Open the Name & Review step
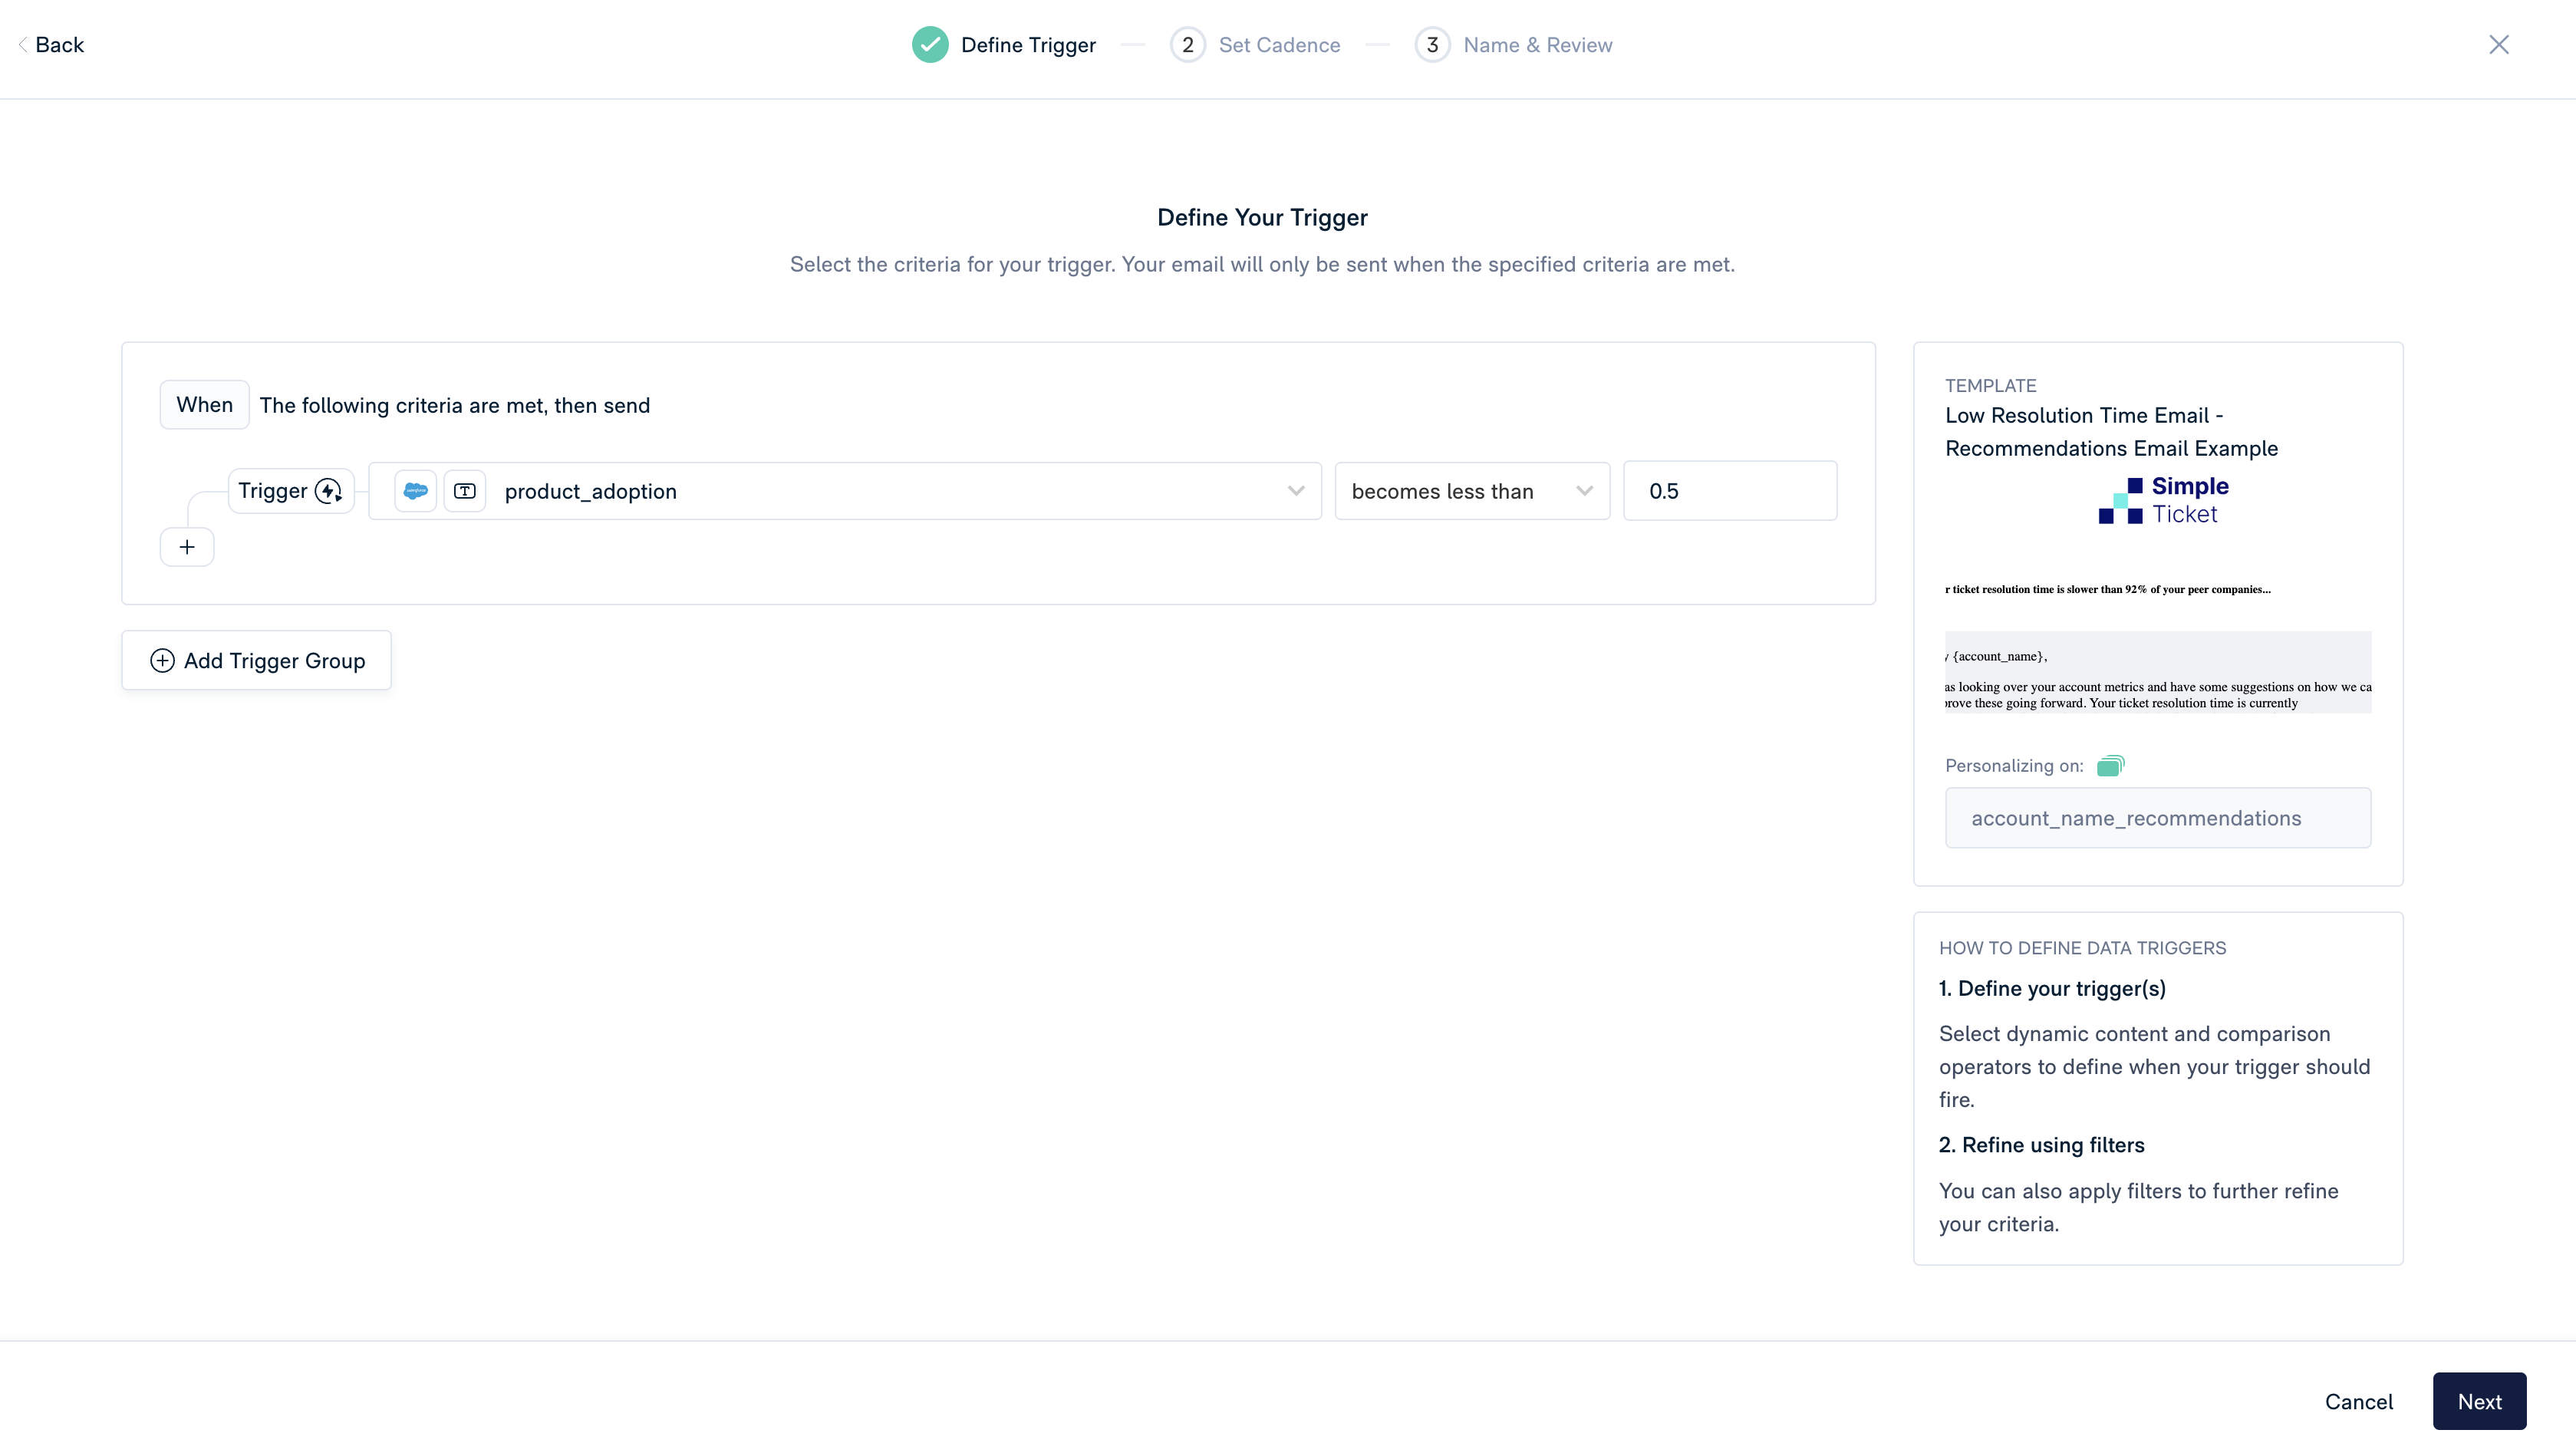This screenshot has width=2576, height=1453. click(x=1537, y=45)
